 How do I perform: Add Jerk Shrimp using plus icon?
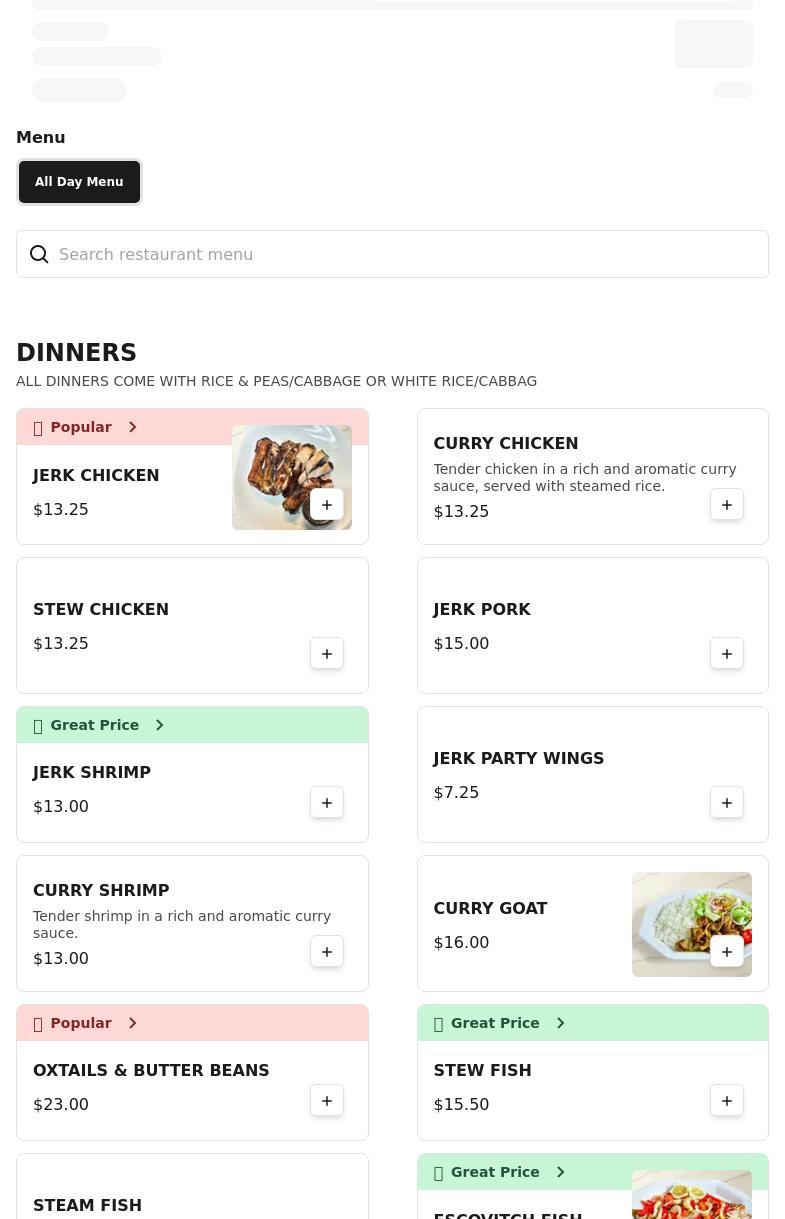(x=327, y=803)
